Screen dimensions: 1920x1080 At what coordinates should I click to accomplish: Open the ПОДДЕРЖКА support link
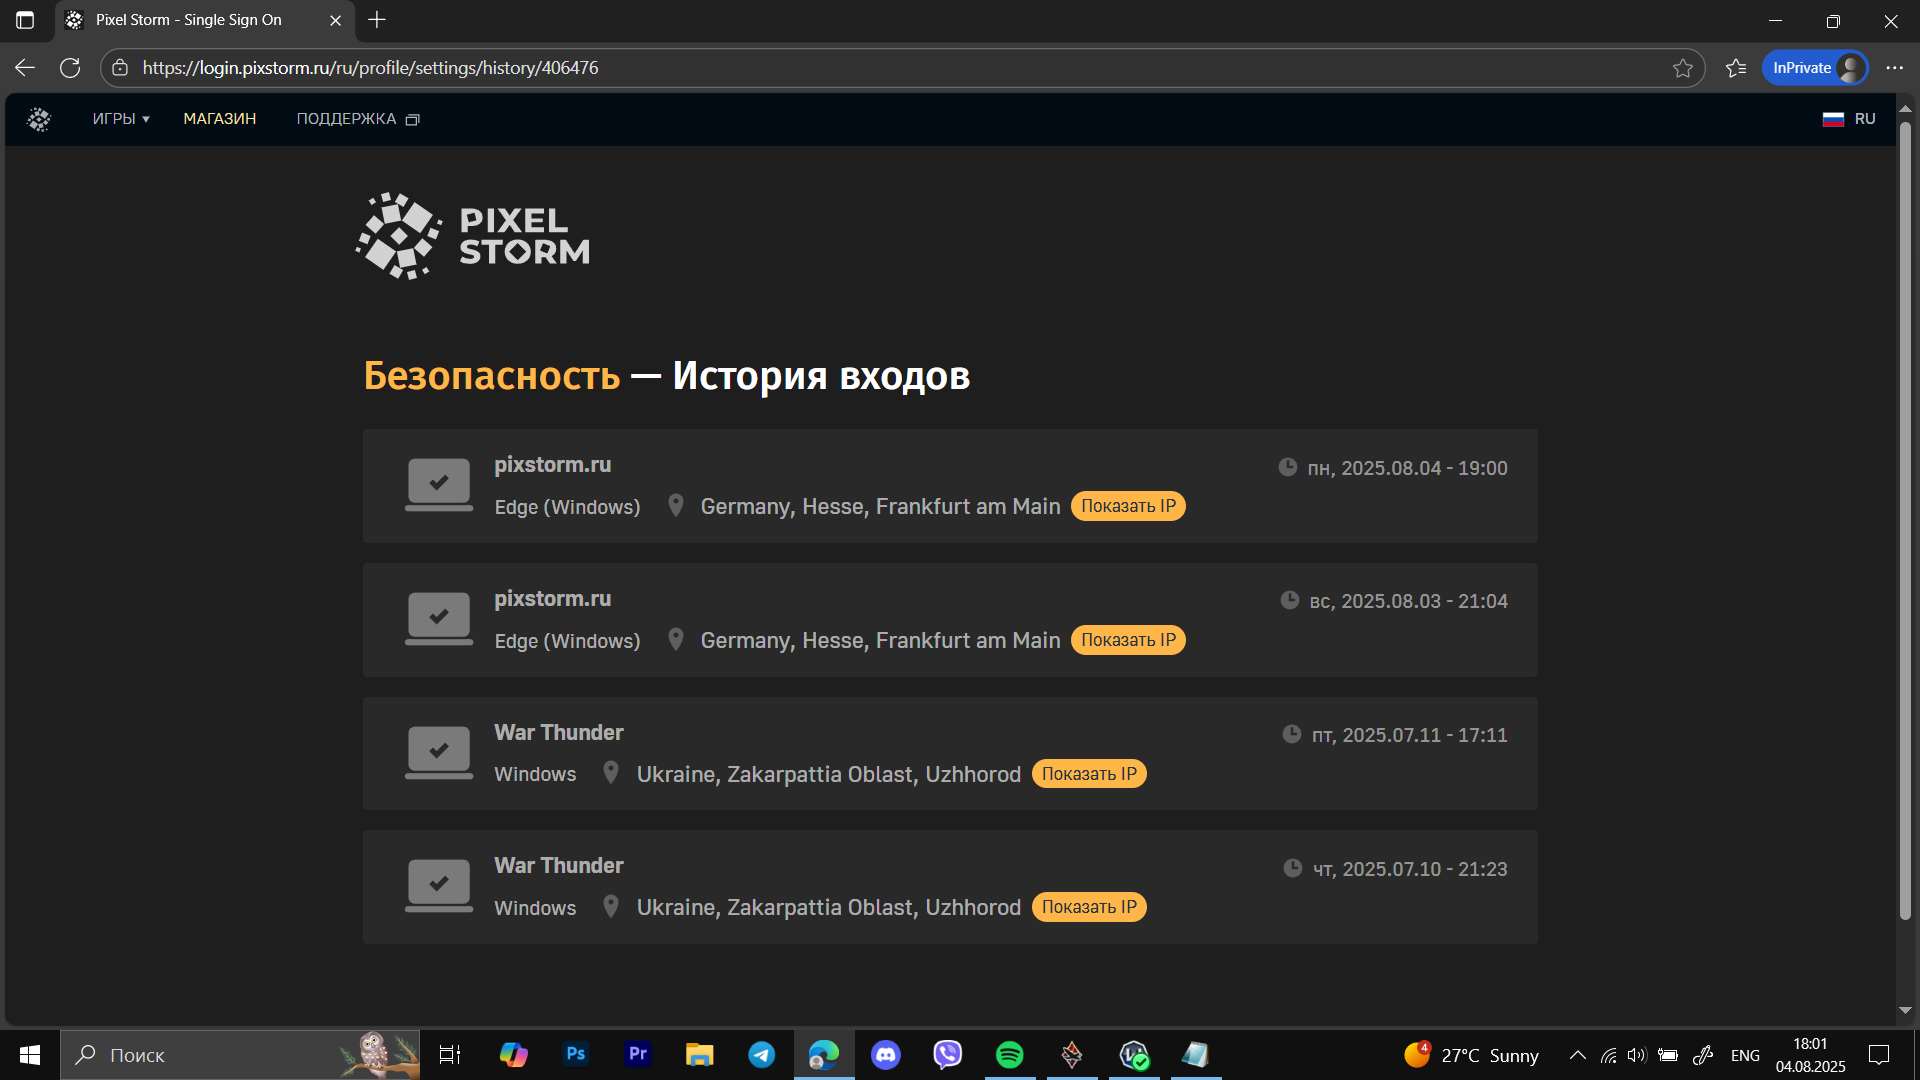tap(358, 119)
